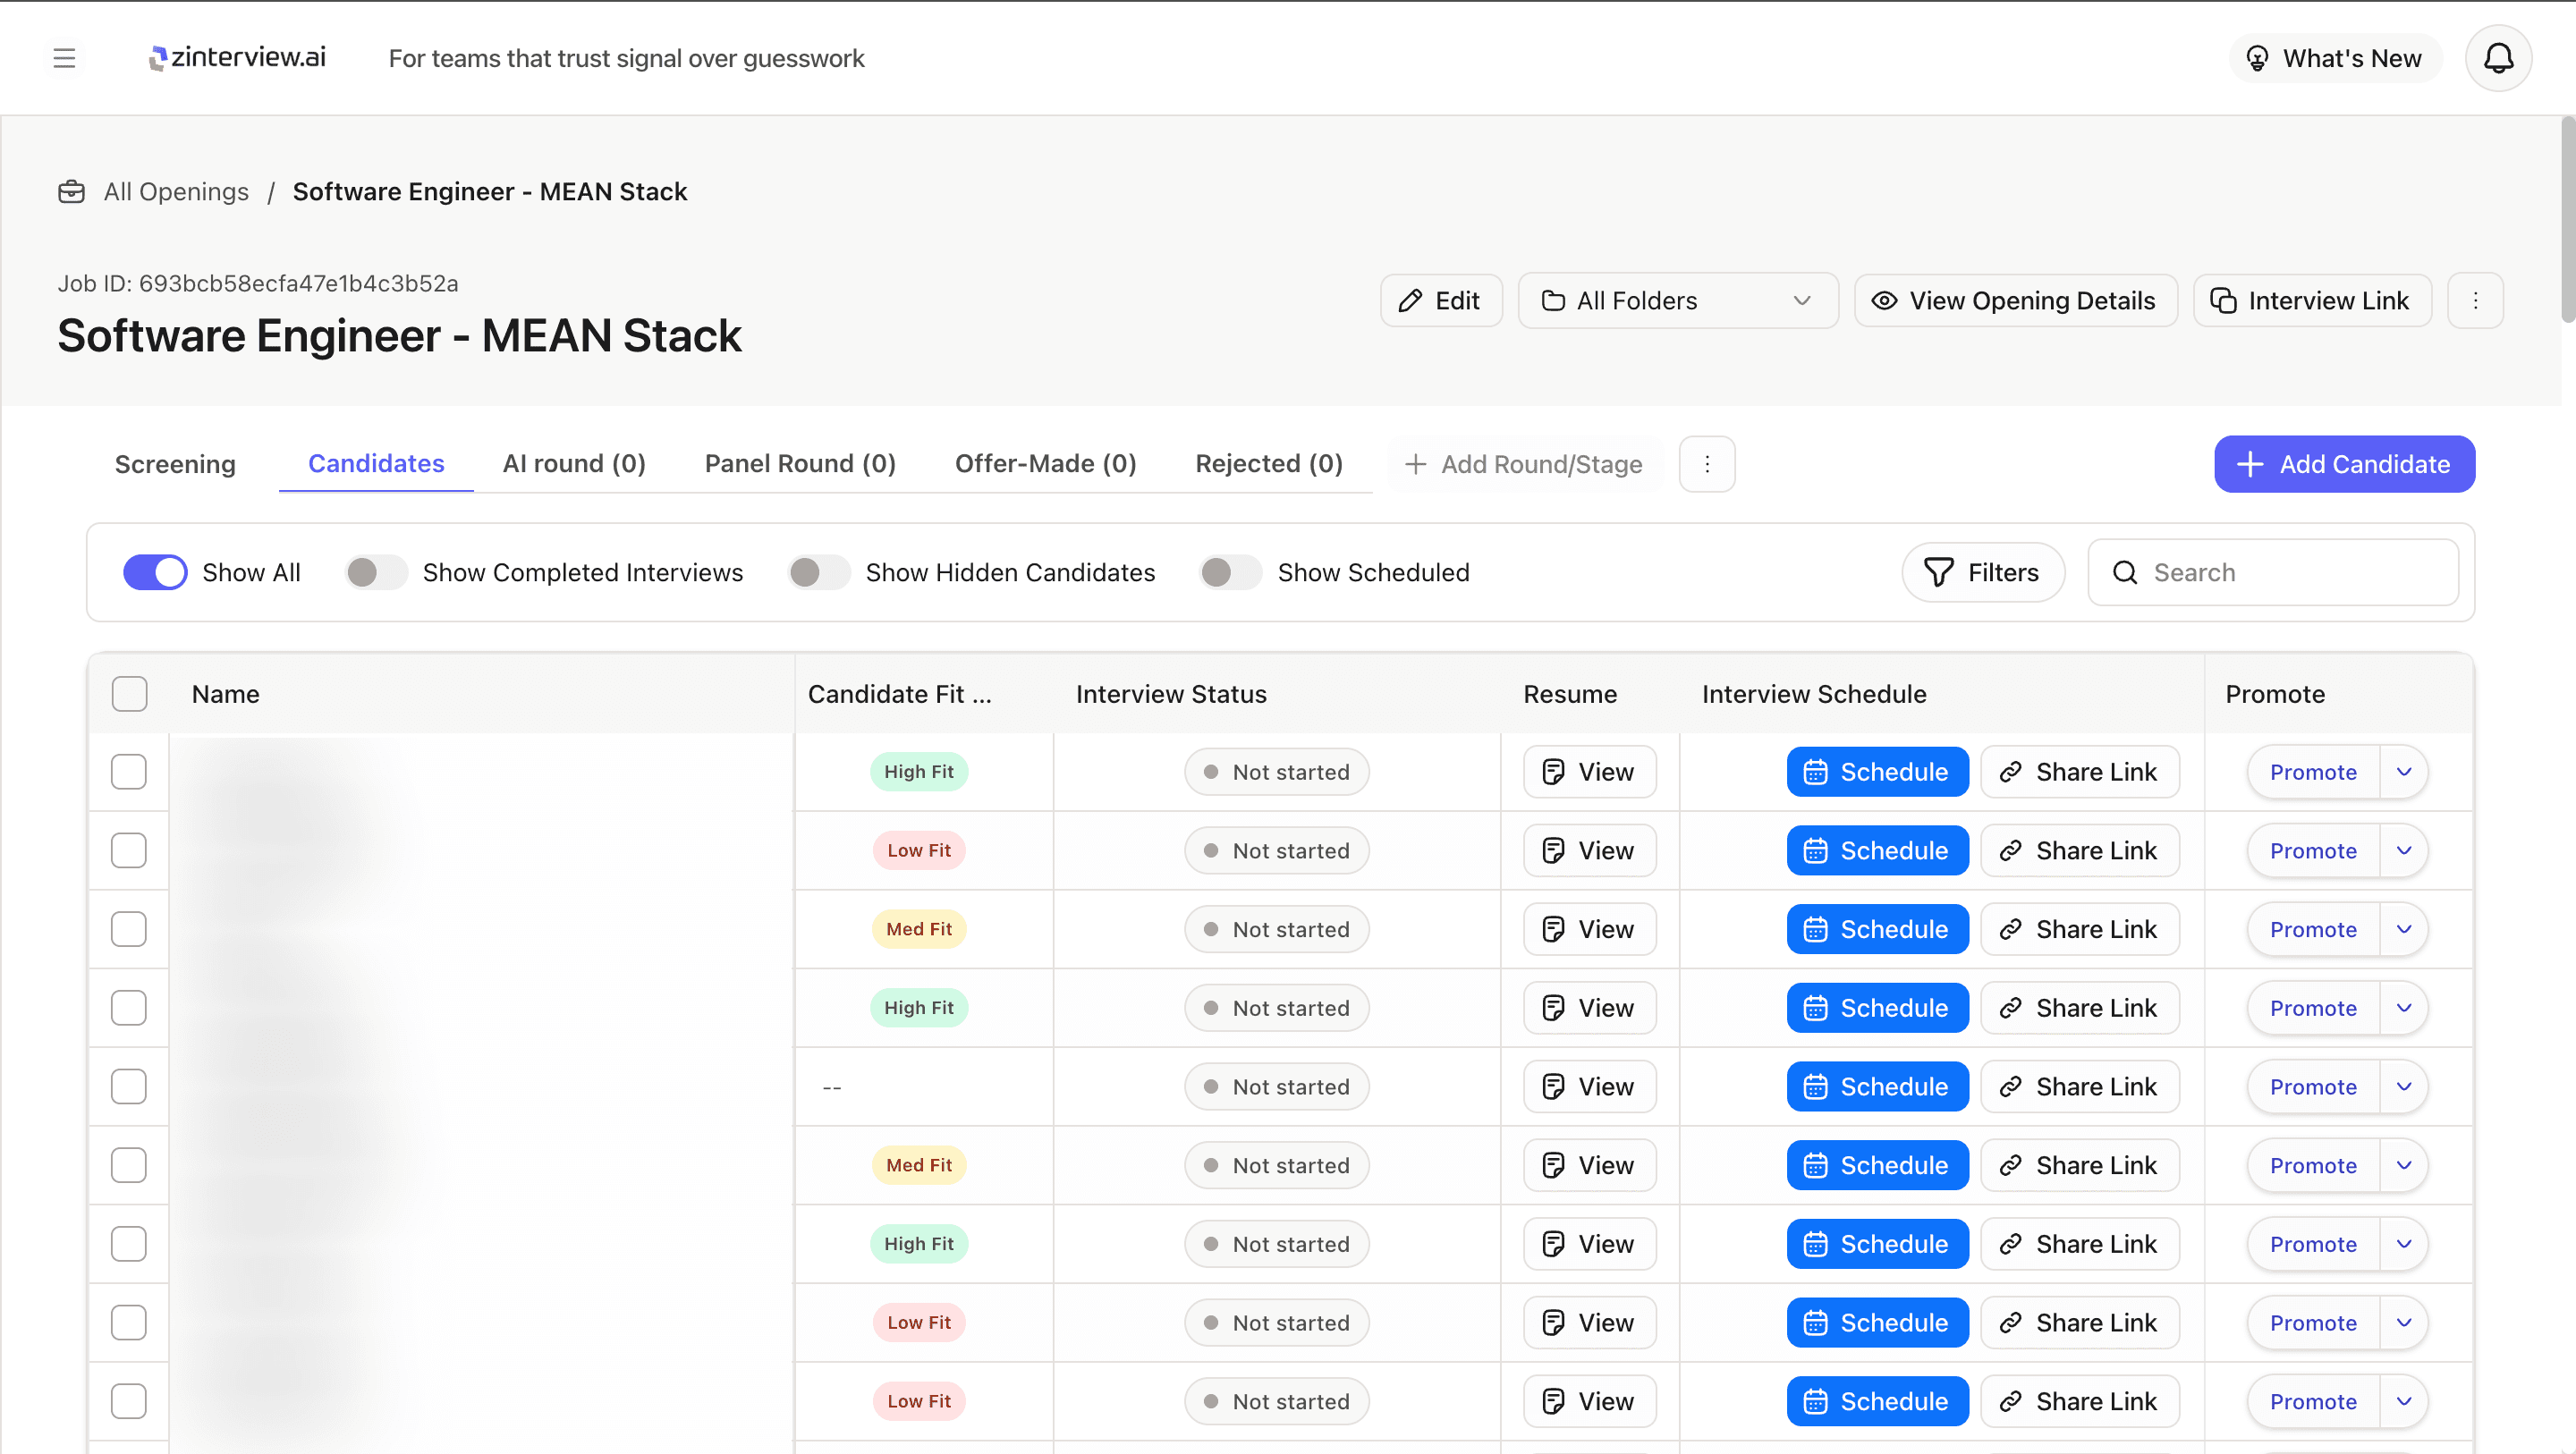
Task: Open the notifications bell
Action: point(2498,58)
